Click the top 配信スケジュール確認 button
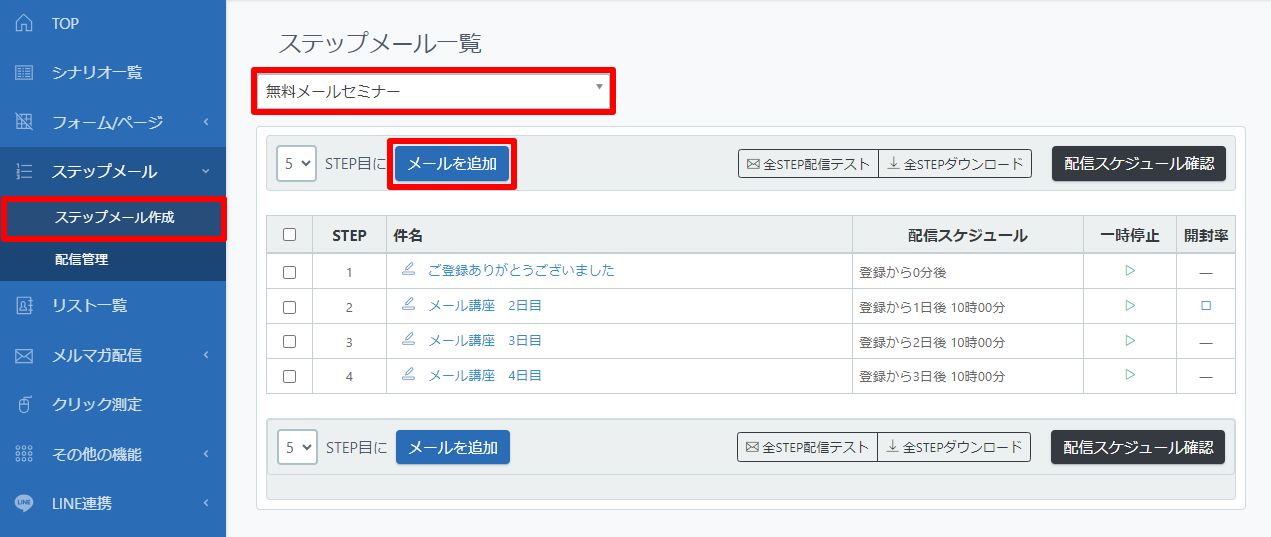 1138,164
